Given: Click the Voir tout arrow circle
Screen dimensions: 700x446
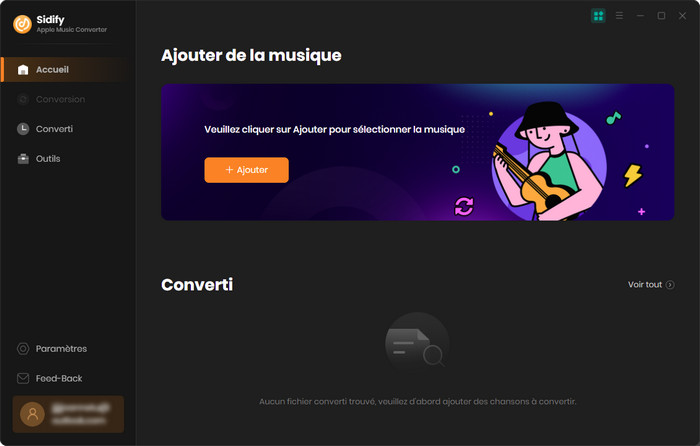Looking at the screenshot, I should pyautogui.click(x=670, y=285).
